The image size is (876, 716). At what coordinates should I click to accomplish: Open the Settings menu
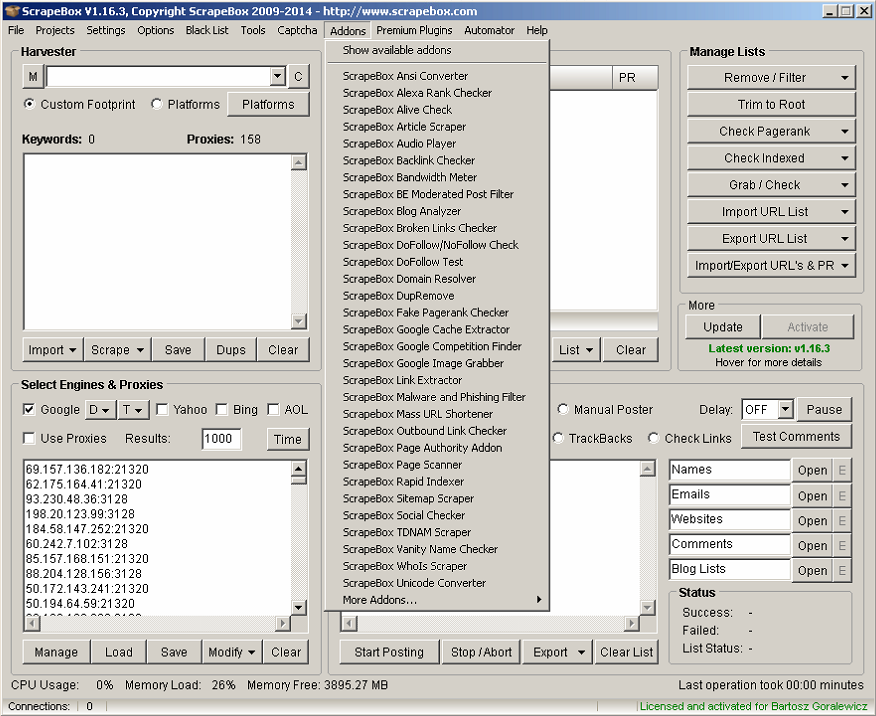(x=106, y=30)
